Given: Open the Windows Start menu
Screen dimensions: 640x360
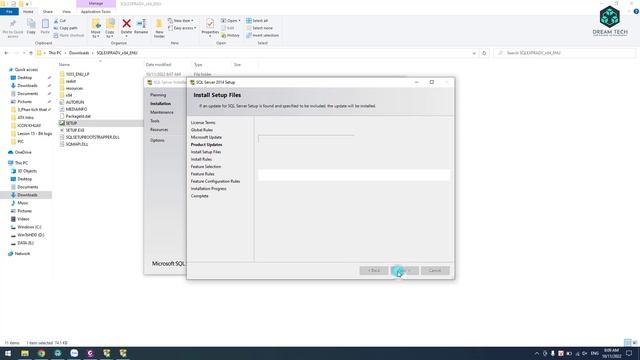Looking at the screenshot, I should [x=8, y=353].
